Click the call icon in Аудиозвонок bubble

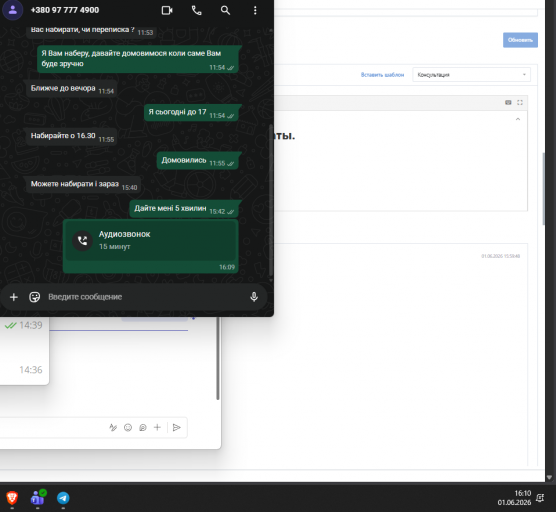[83, 241]
